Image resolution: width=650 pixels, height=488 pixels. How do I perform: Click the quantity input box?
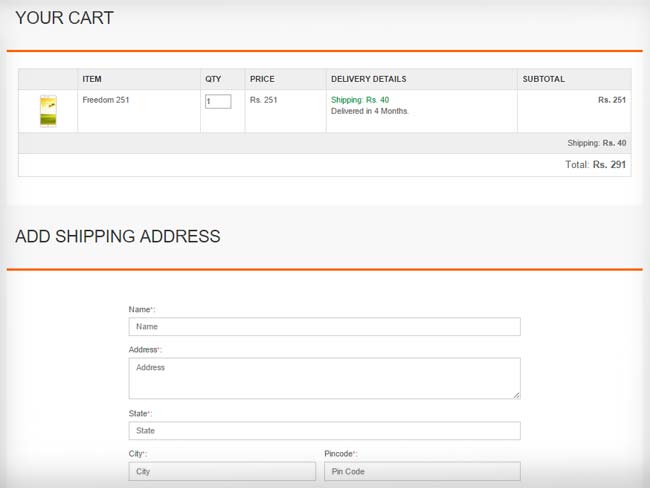[x=218, y=101]
